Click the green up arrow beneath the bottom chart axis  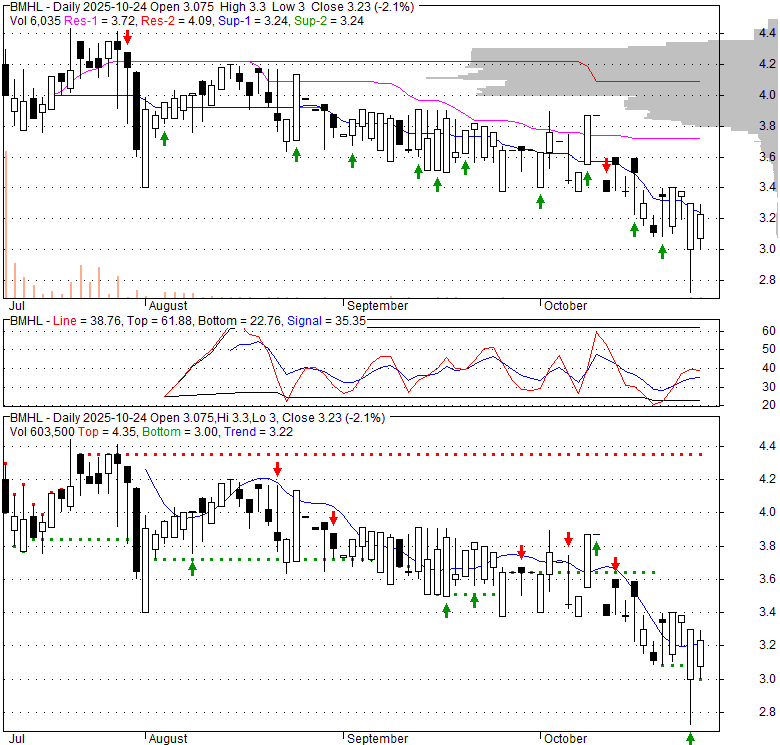[690, 739]
